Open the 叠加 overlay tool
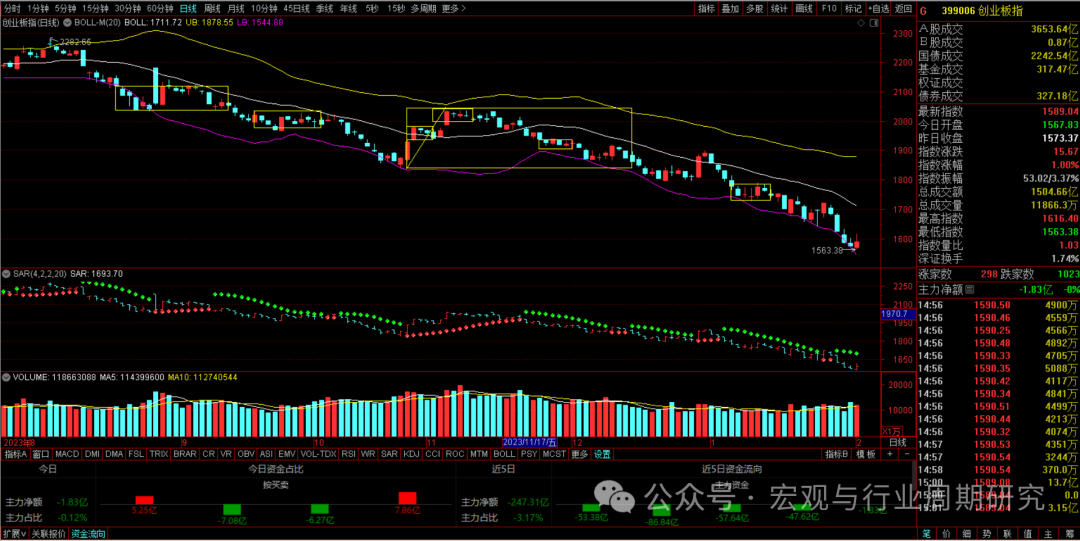 (731, 8)
